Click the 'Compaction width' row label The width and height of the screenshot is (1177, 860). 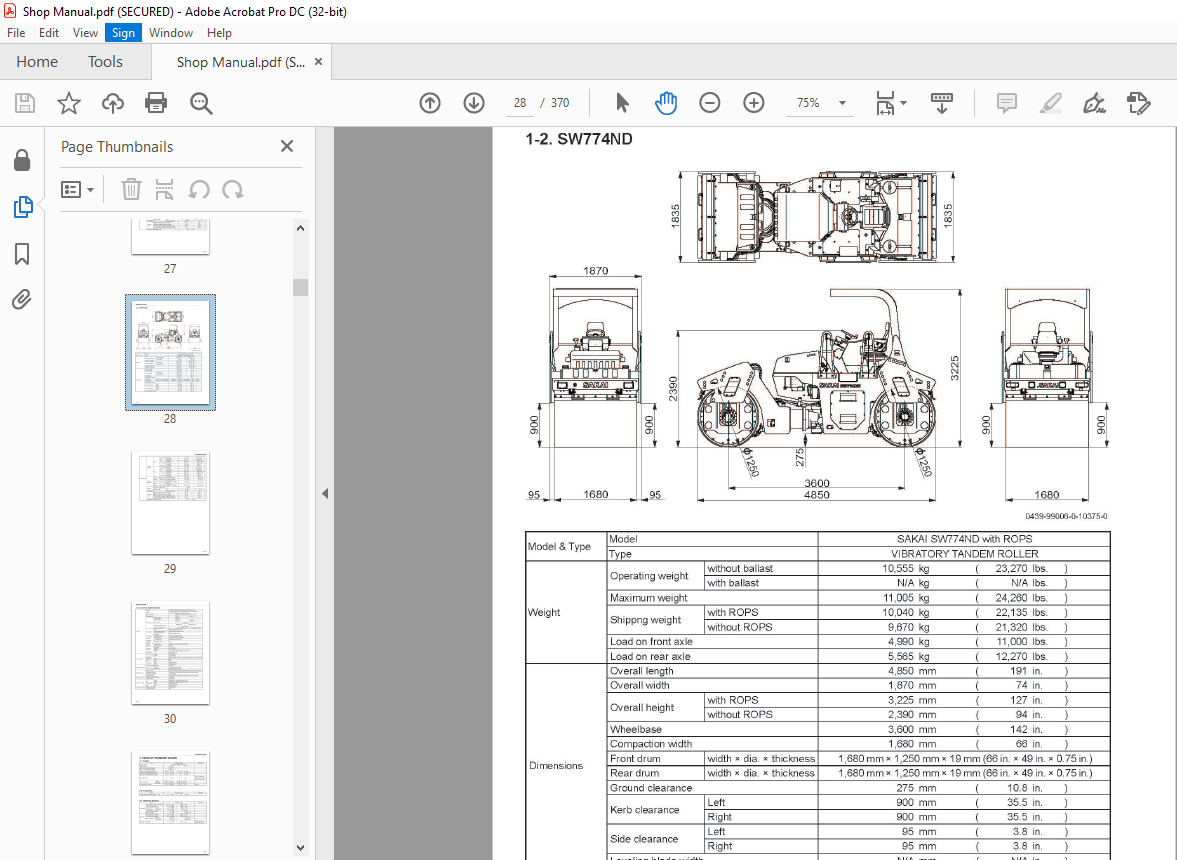[x=651, y=744]
